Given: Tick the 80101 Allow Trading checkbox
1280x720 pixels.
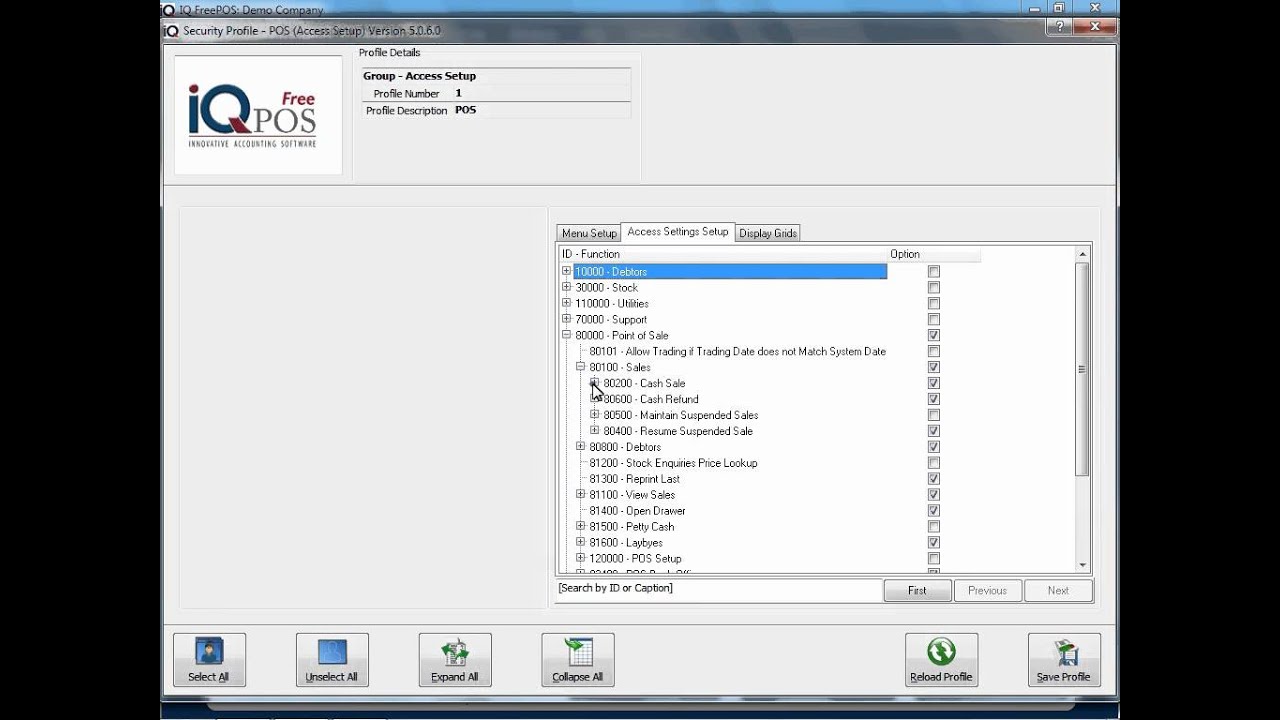Looking at the screenshot, I should point(934,352).
